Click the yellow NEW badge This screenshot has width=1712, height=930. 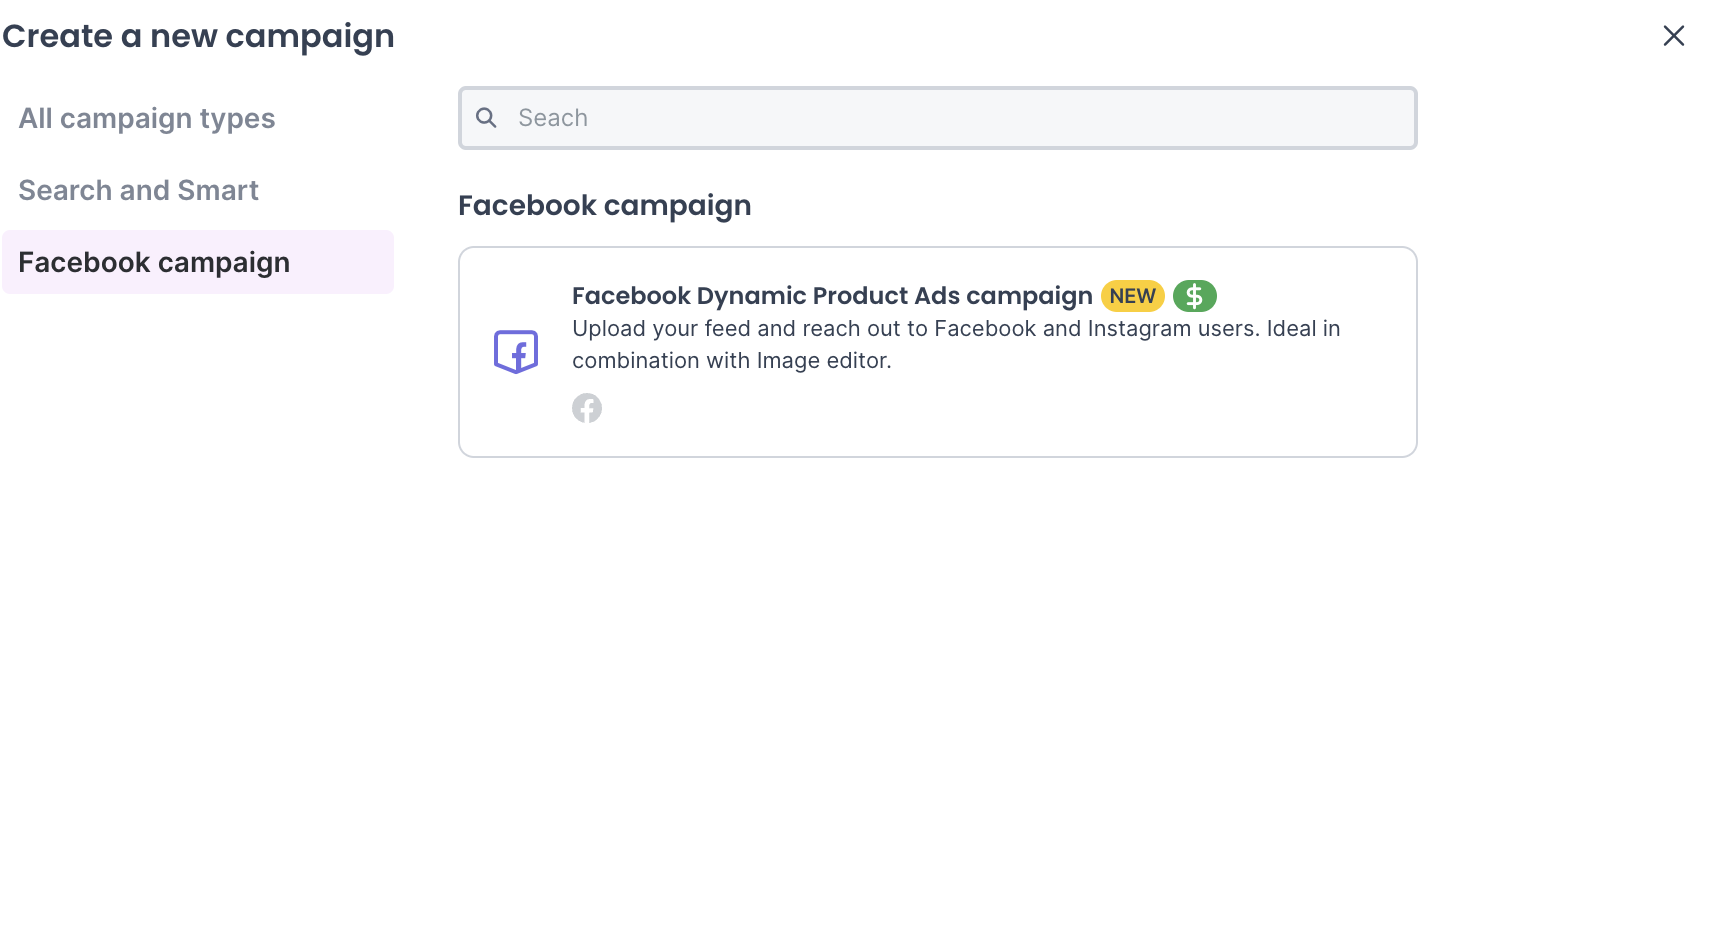pyautogui.click(x=1132, y=296)
